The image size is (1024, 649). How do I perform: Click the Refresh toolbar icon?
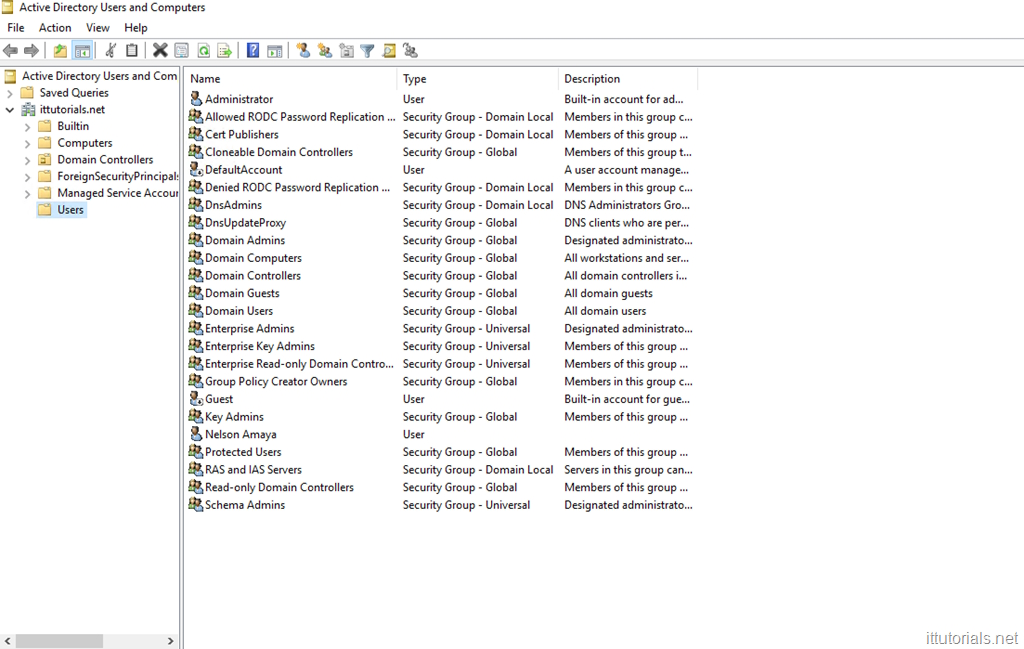tap(203, 50)
